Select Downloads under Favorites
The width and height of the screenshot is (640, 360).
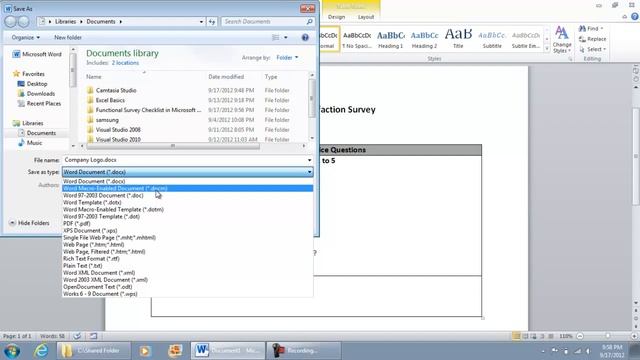tap(36, 93)
